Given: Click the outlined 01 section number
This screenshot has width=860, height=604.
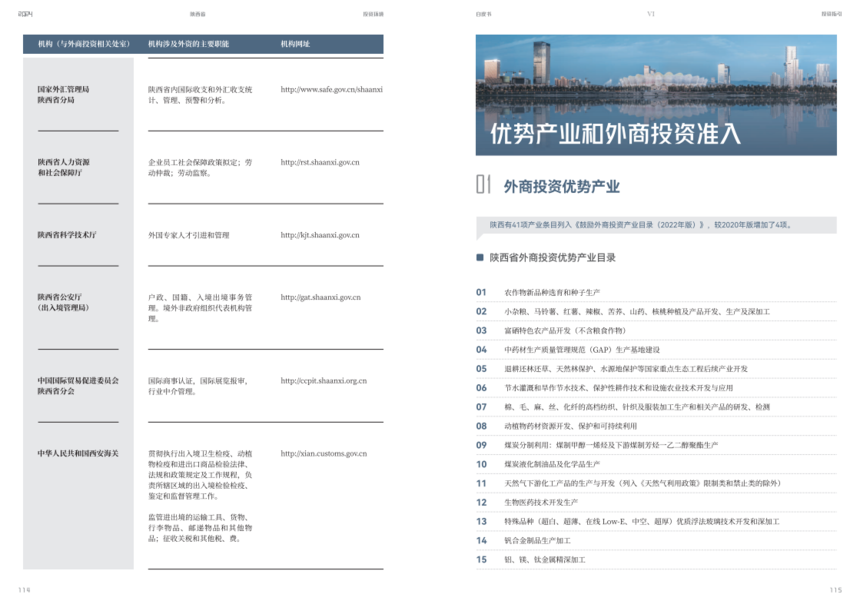Looking at the screenshot, I should pos(483,184).
